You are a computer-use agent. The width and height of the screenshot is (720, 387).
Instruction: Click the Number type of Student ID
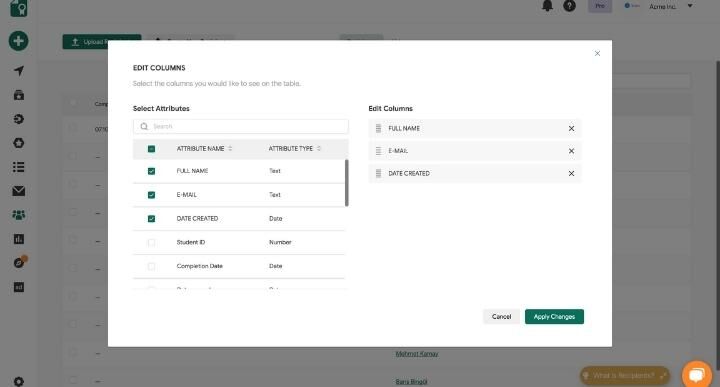[280, 242]
